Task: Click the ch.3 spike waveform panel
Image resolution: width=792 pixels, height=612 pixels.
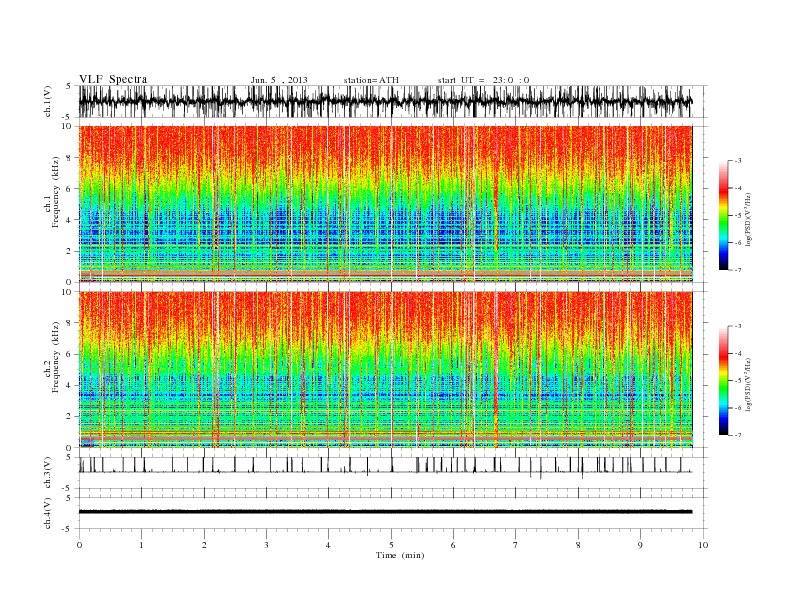Action: point(393,472)
